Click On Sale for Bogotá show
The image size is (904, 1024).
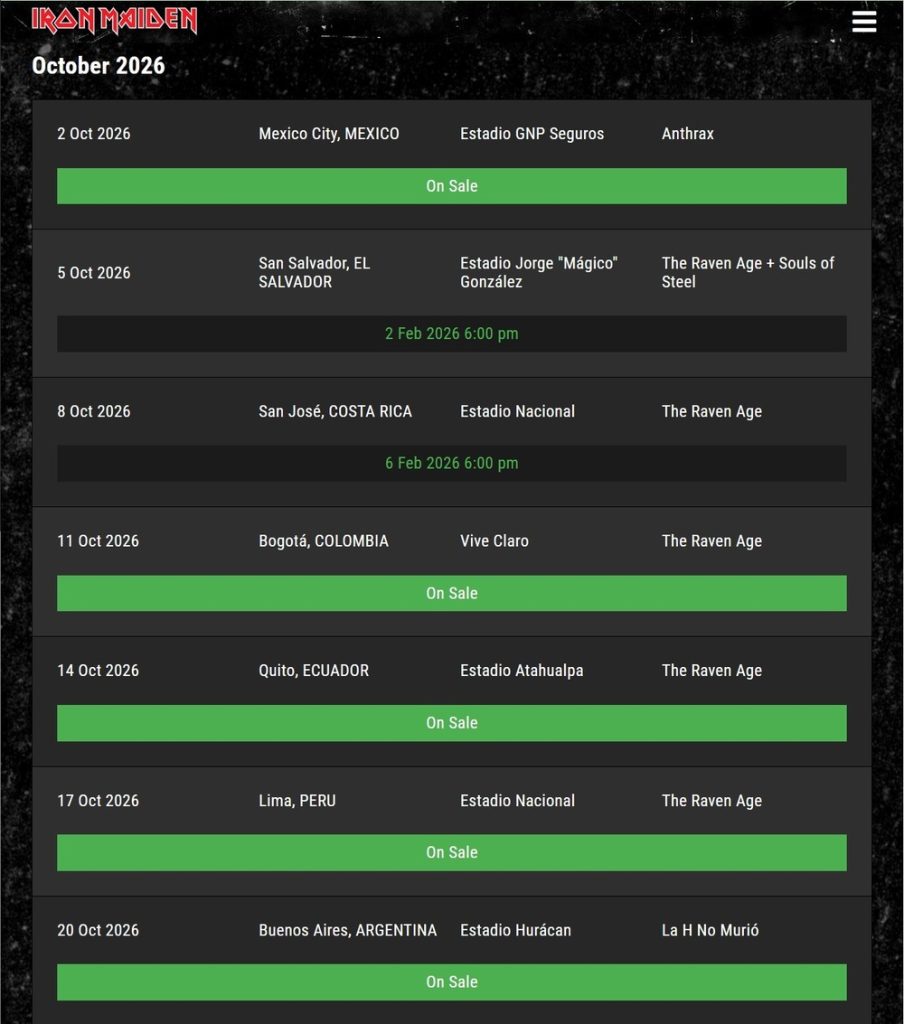tap(452, 593)
